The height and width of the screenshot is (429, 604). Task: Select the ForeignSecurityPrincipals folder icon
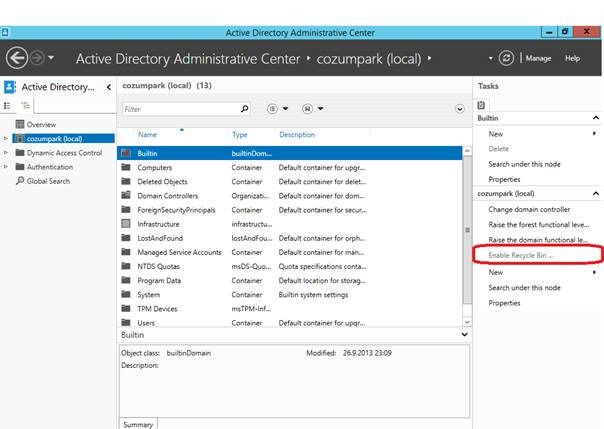(x=126, y=209)
